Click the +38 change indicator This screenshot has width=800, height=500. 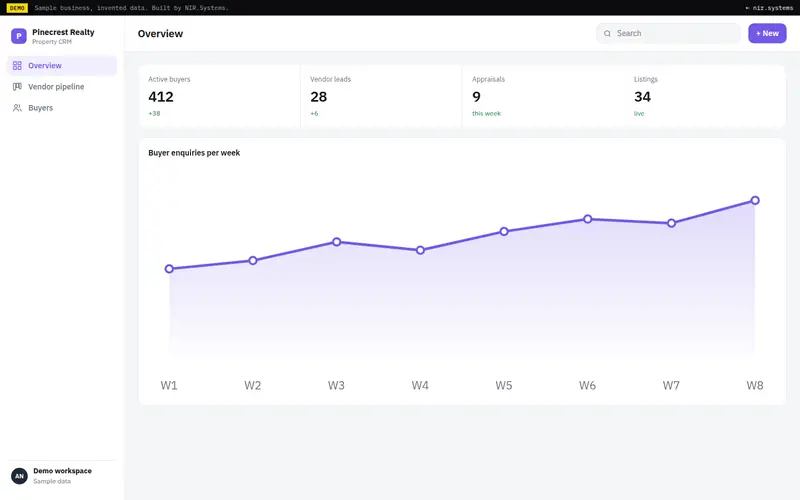click(x=154, y=113)
